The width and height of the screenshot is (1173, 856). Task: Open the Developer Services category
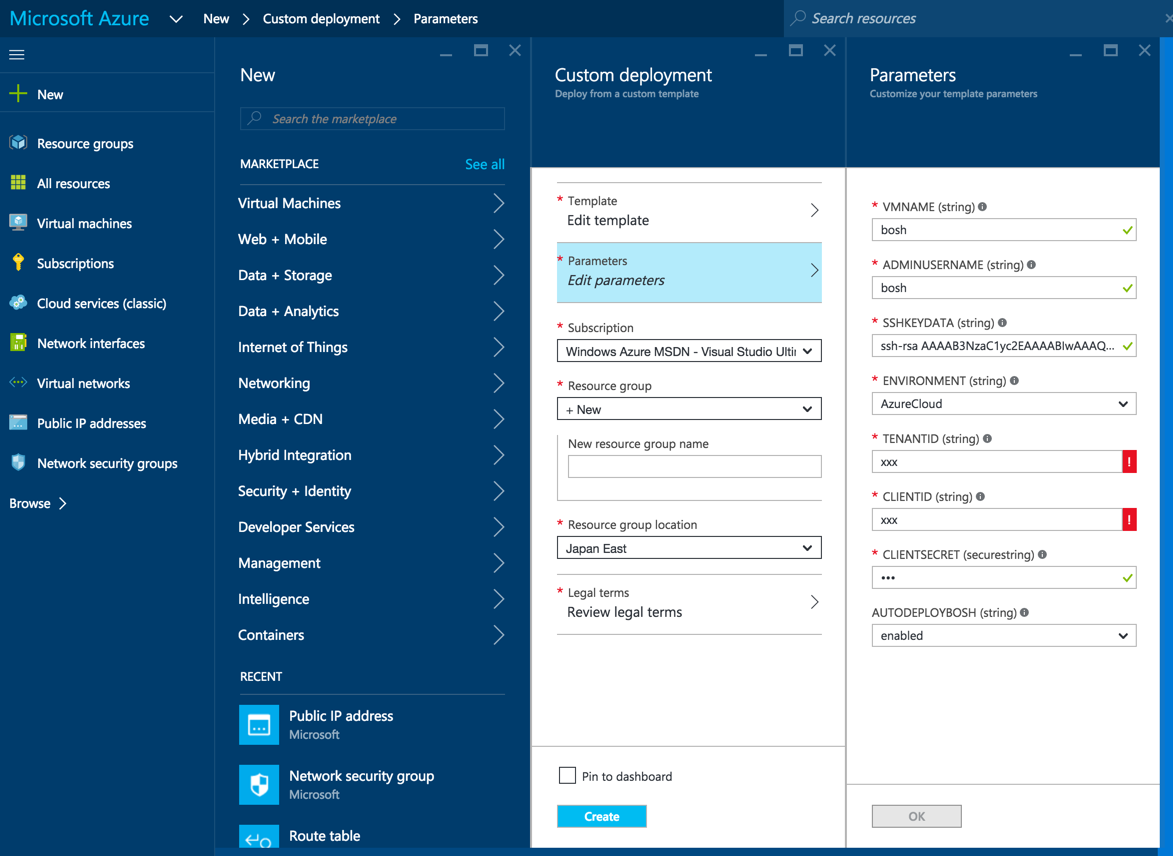[x=371, y=526]
